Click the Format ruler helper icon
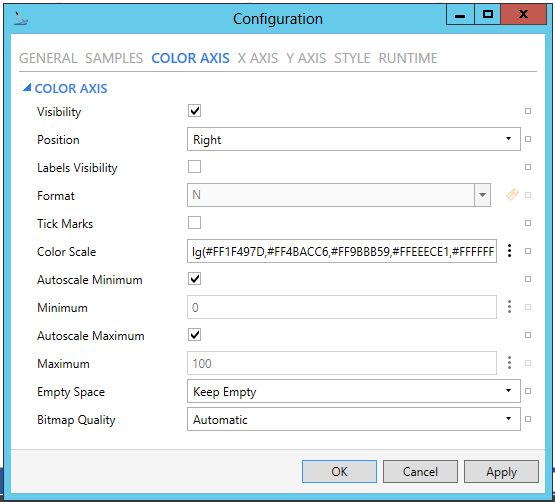Screen dimensions: 555x502 click(512, 195)
